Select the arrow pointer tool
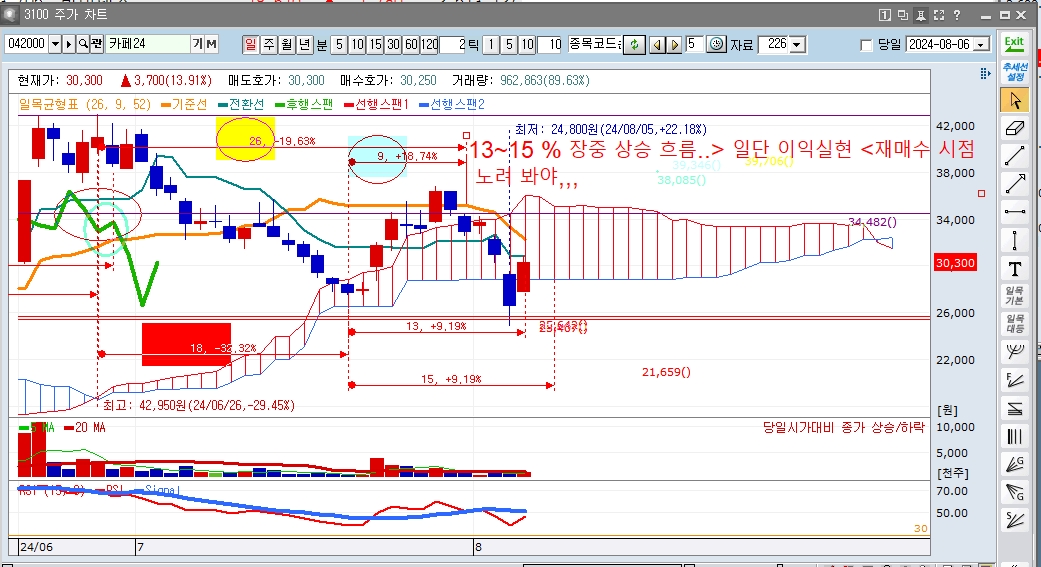 (1014, 100)
